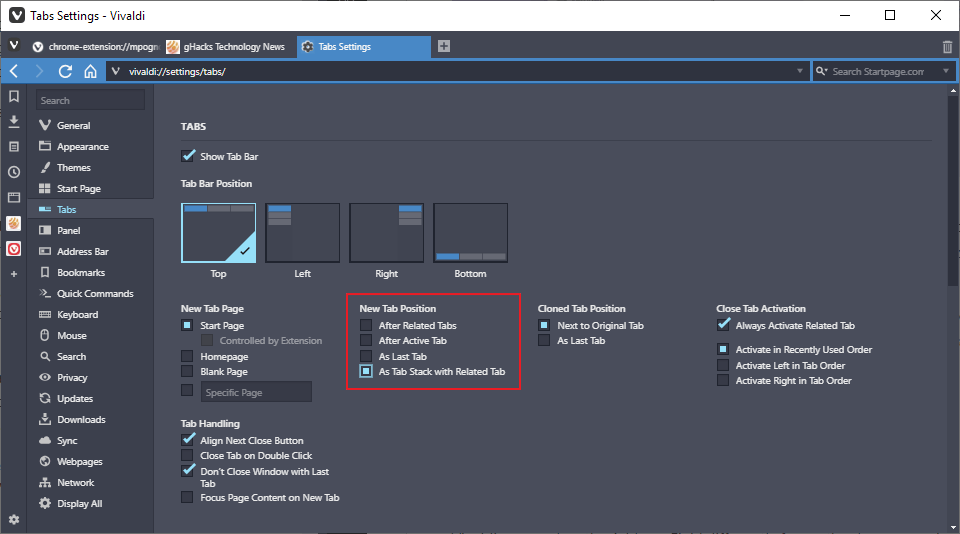Viewport: 960px width, 534px height.
Task: Click the settings Search field
Action: (91, 100)
